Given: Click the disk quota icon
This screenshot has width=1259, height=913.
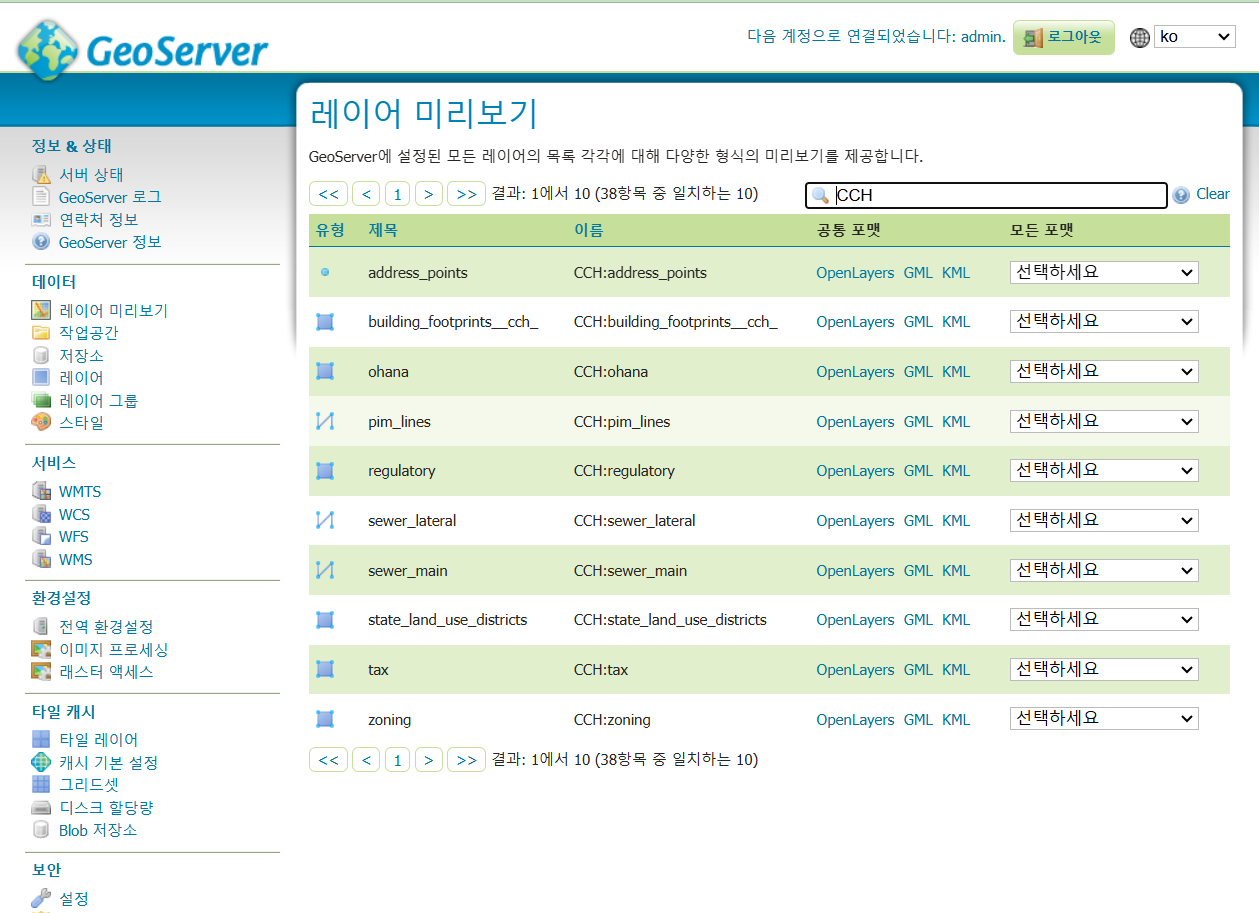Looking at the screenshot, I should [x=41, y=807].
